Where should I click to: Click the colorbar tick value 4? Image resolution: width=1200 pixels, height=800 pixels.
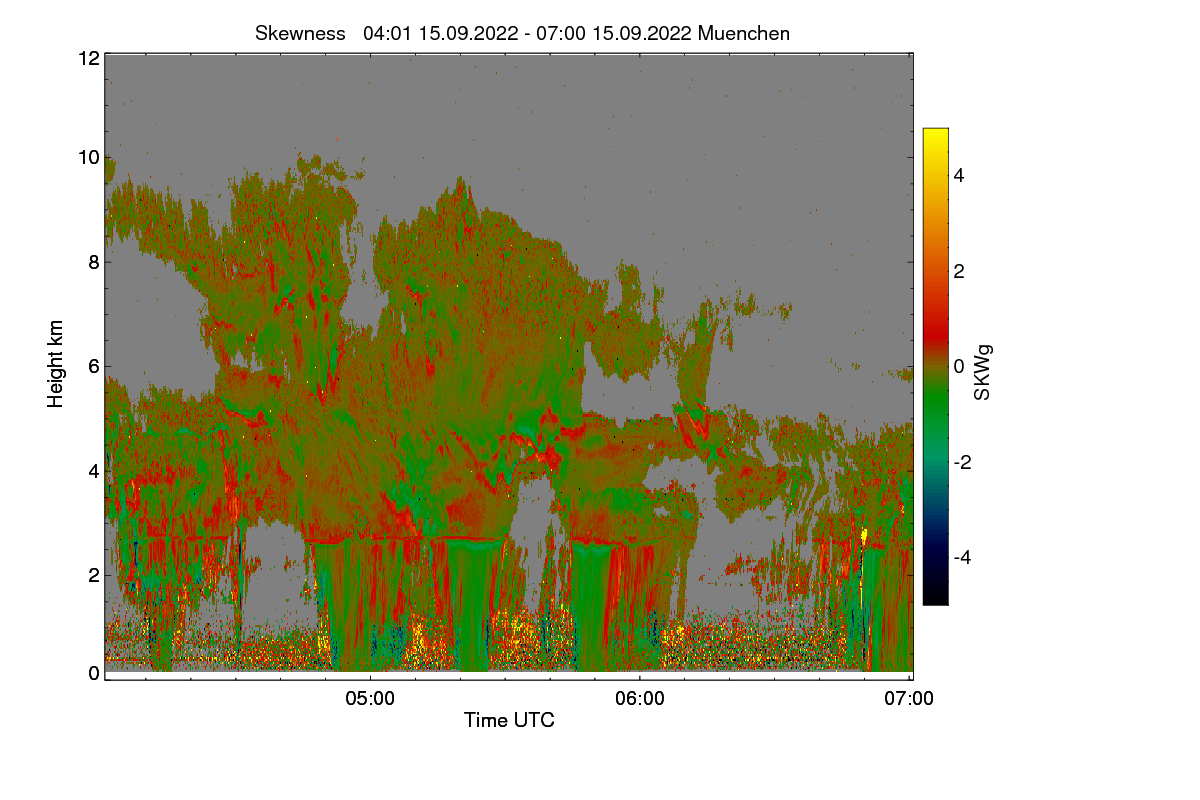(959, 175)
